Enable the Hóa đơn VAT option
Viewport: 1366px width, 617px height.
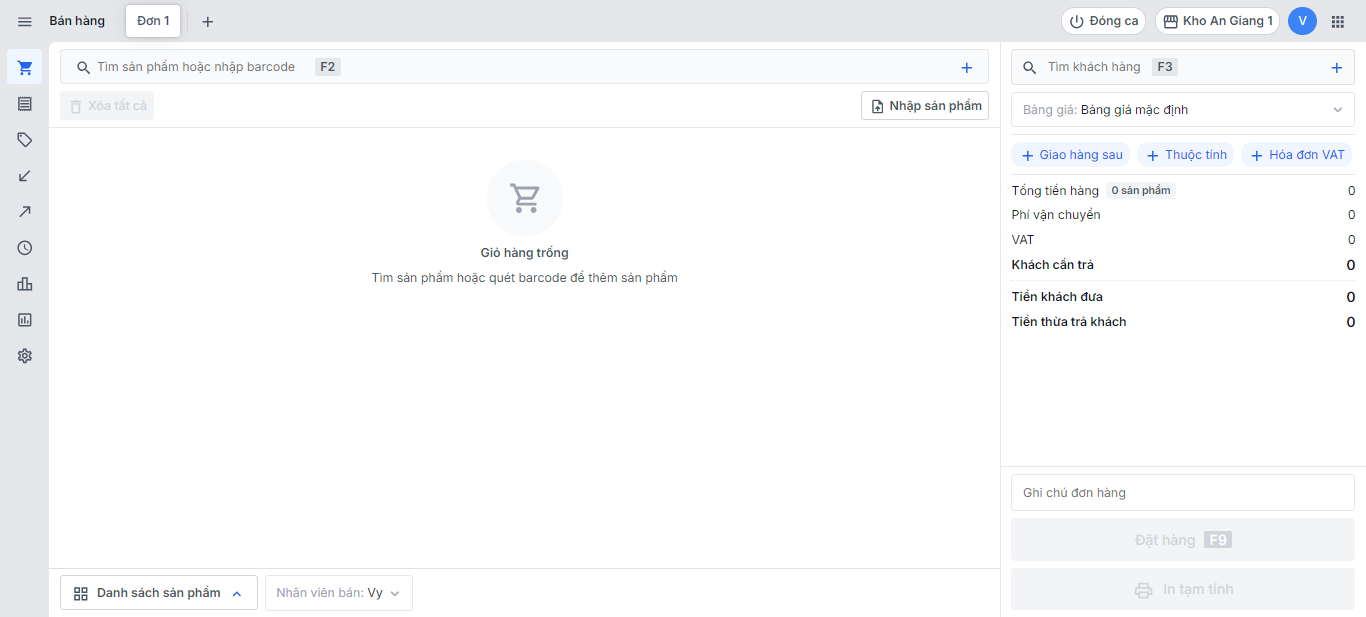tap(1297, 155)
